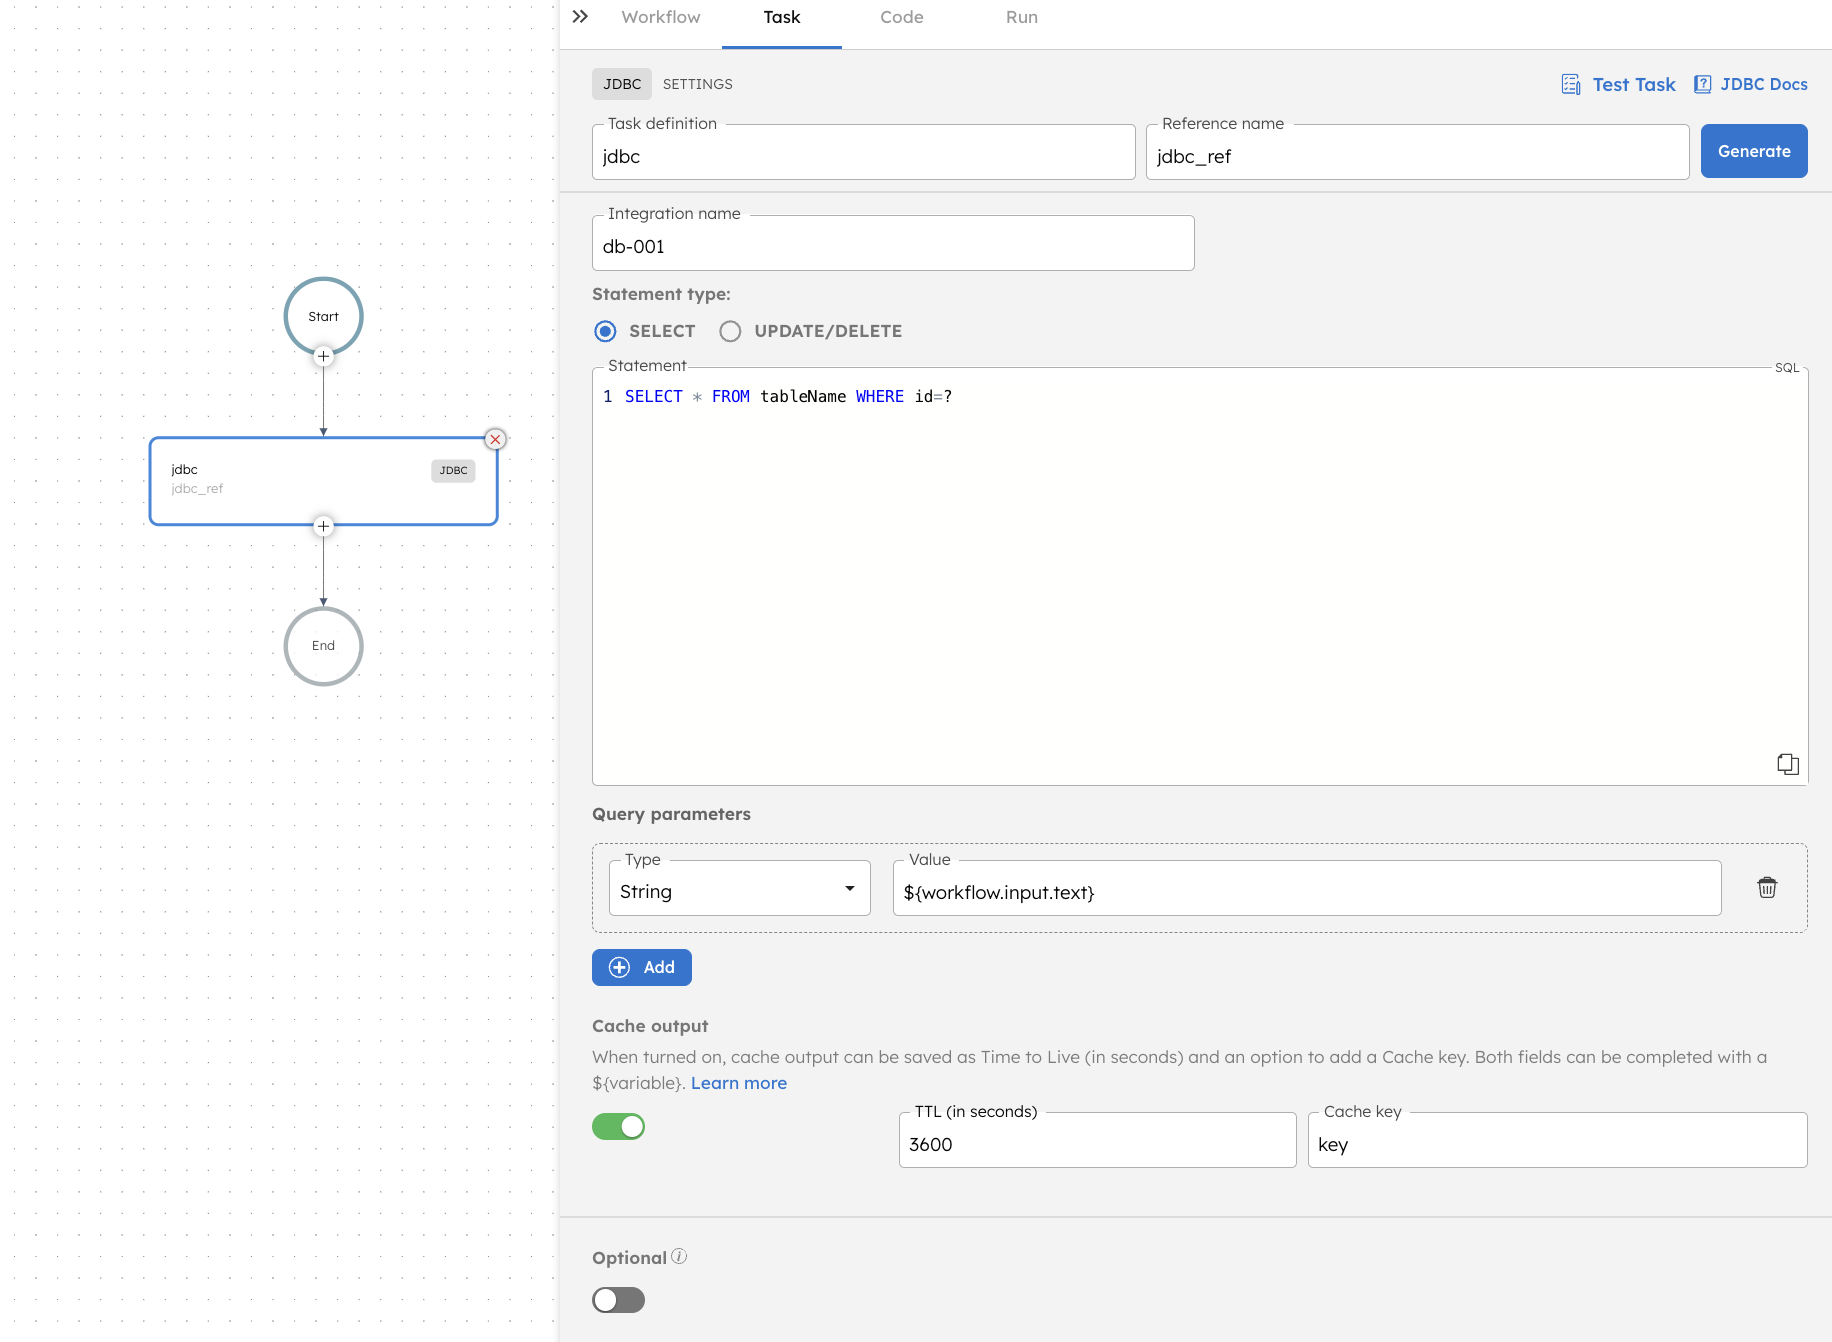Image resolution: width=1832 pixels, height=1342 pixels.
Task: Click the Test Task document icon
Action: tap(1571, 85)
